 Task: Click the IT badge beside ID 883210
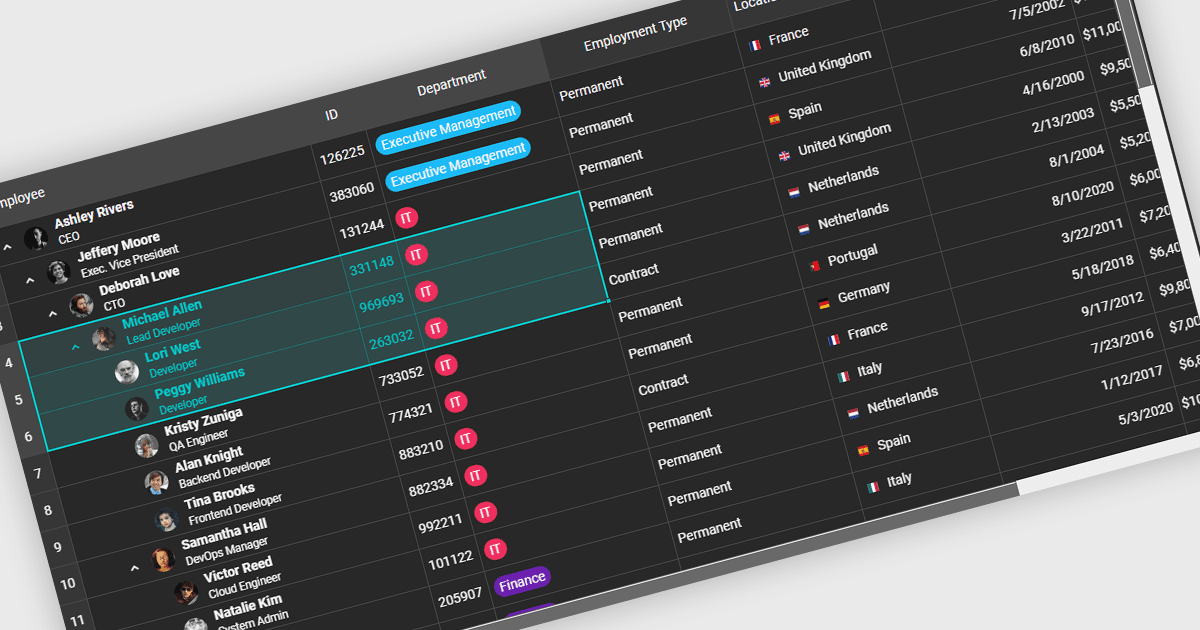[465, 439]
